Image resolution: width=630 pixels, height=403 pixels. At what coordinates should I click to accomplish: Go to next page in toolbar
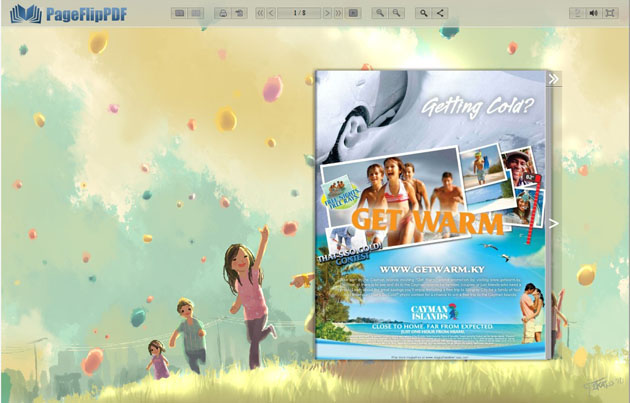coord(327,13)
